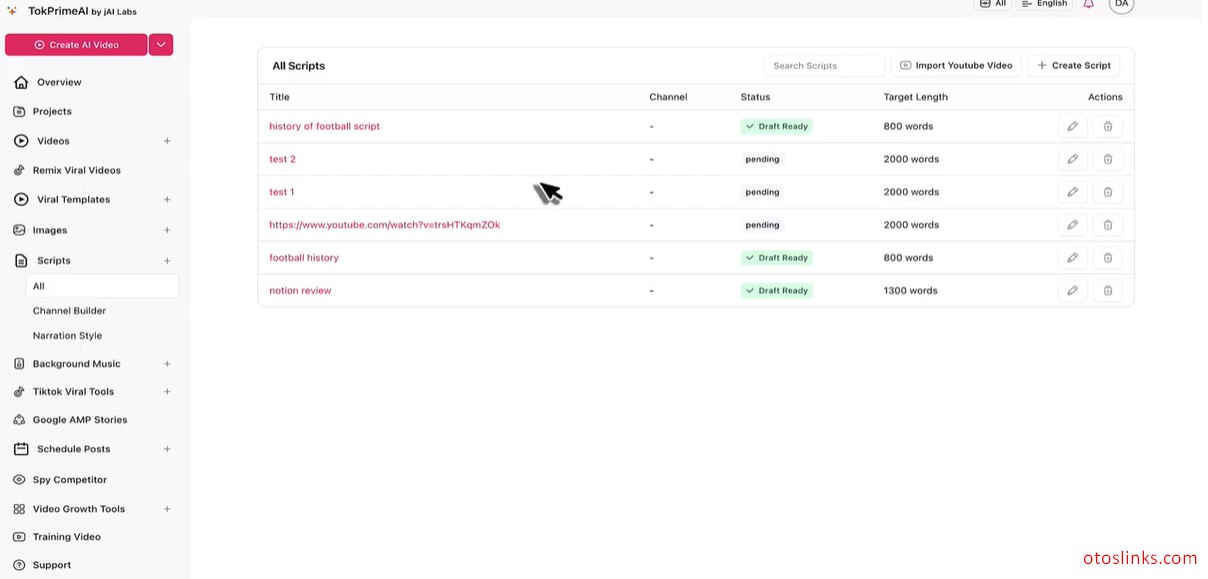Image resolution: width=1208 pixels, height=579 pixels.
Task: Click the DA profile avatar
Action: point(1121,5)
